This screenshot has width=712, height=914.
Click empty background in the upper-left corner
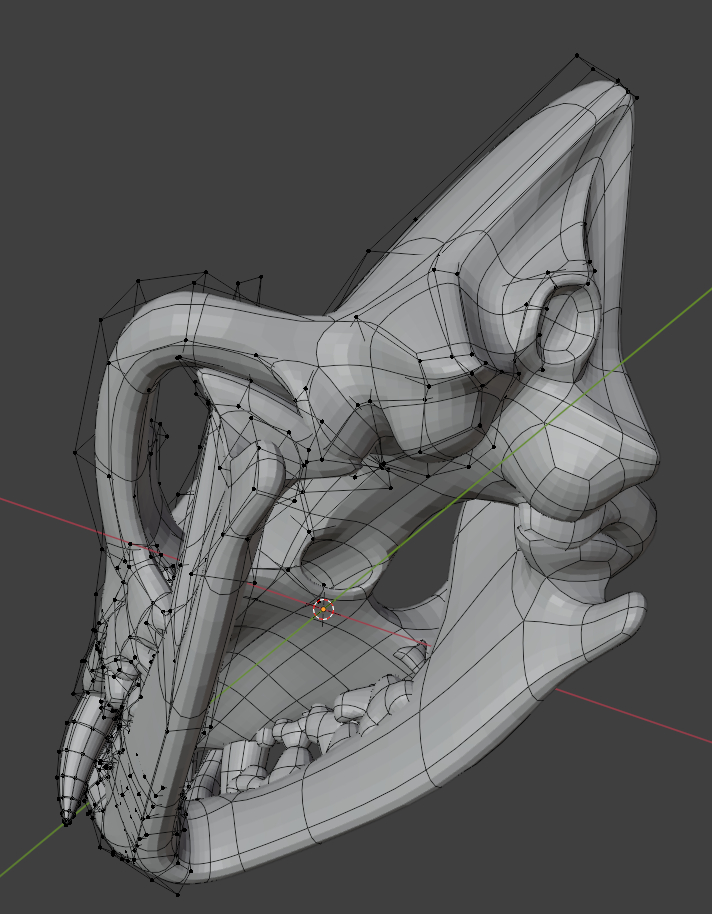[x=60, y=60]
